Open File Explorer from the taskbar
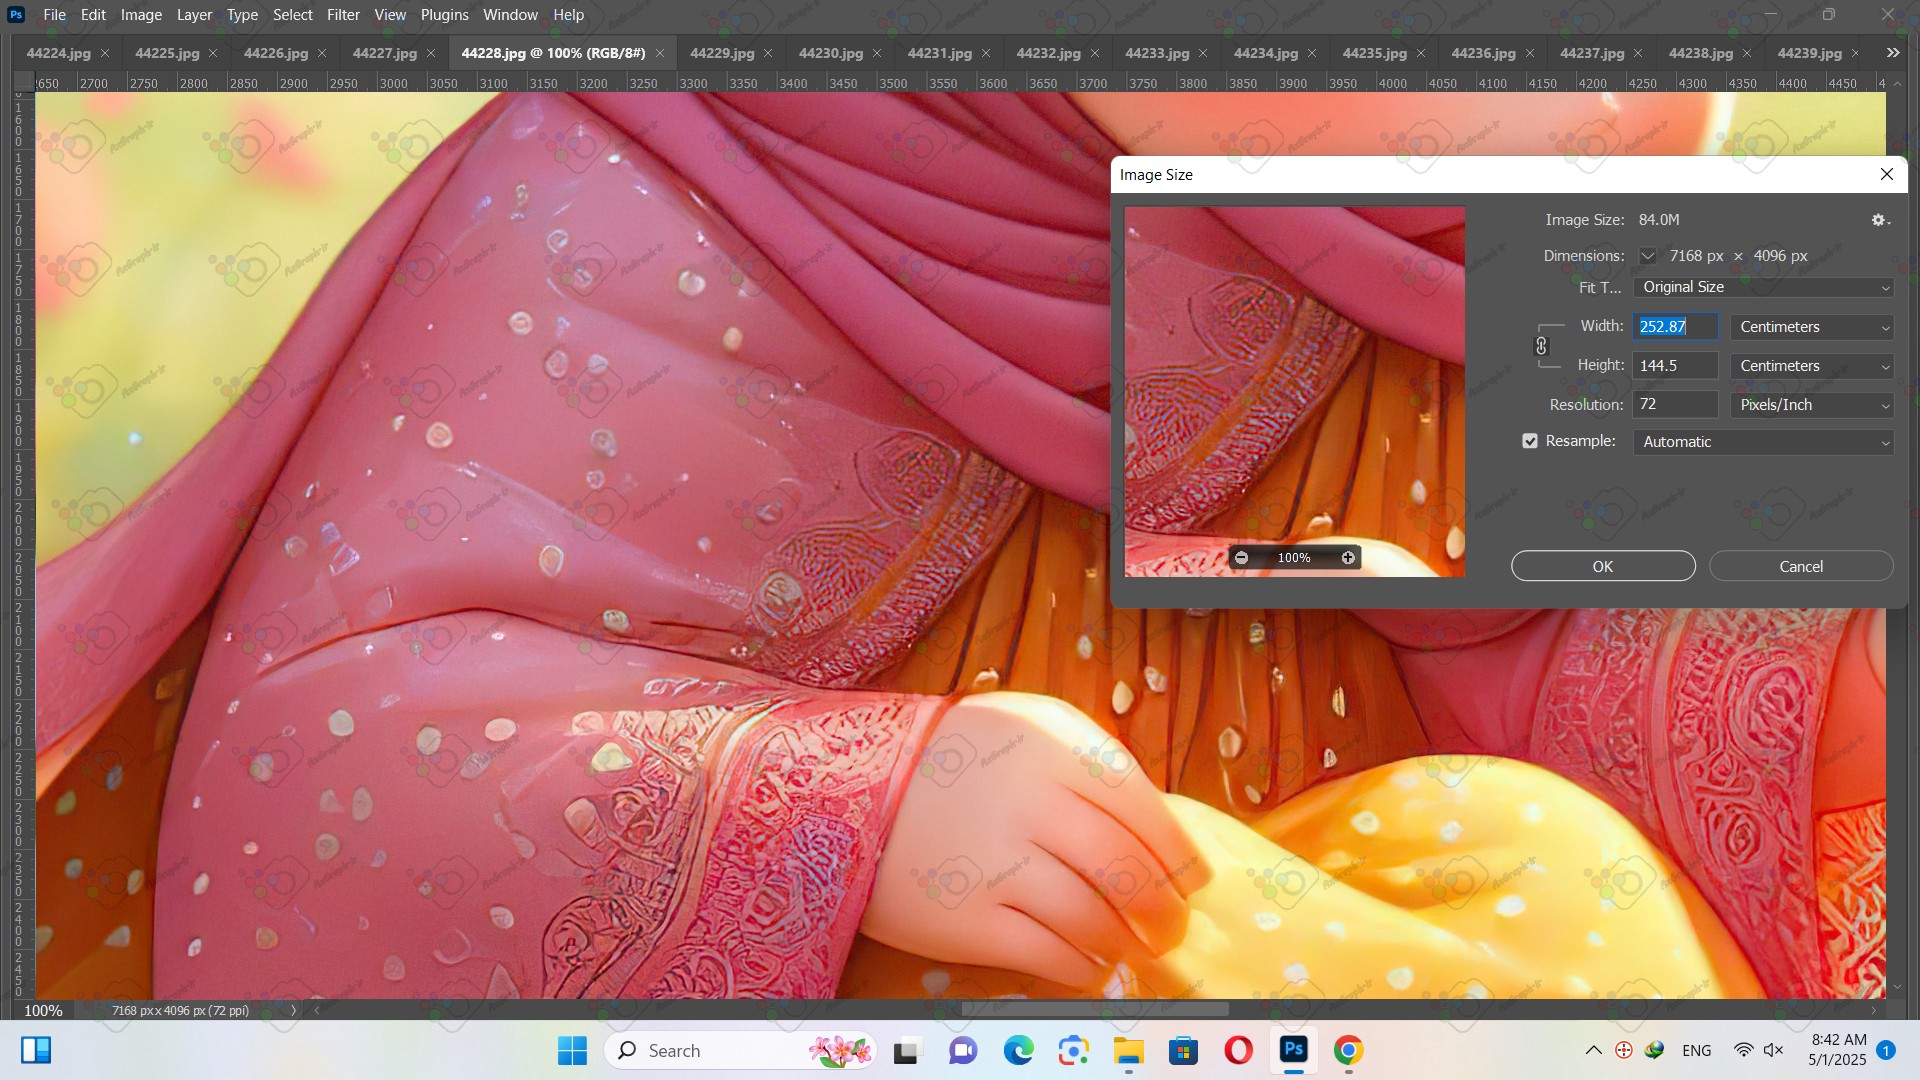The image size is (1920, 1080). point(1129,1050)
